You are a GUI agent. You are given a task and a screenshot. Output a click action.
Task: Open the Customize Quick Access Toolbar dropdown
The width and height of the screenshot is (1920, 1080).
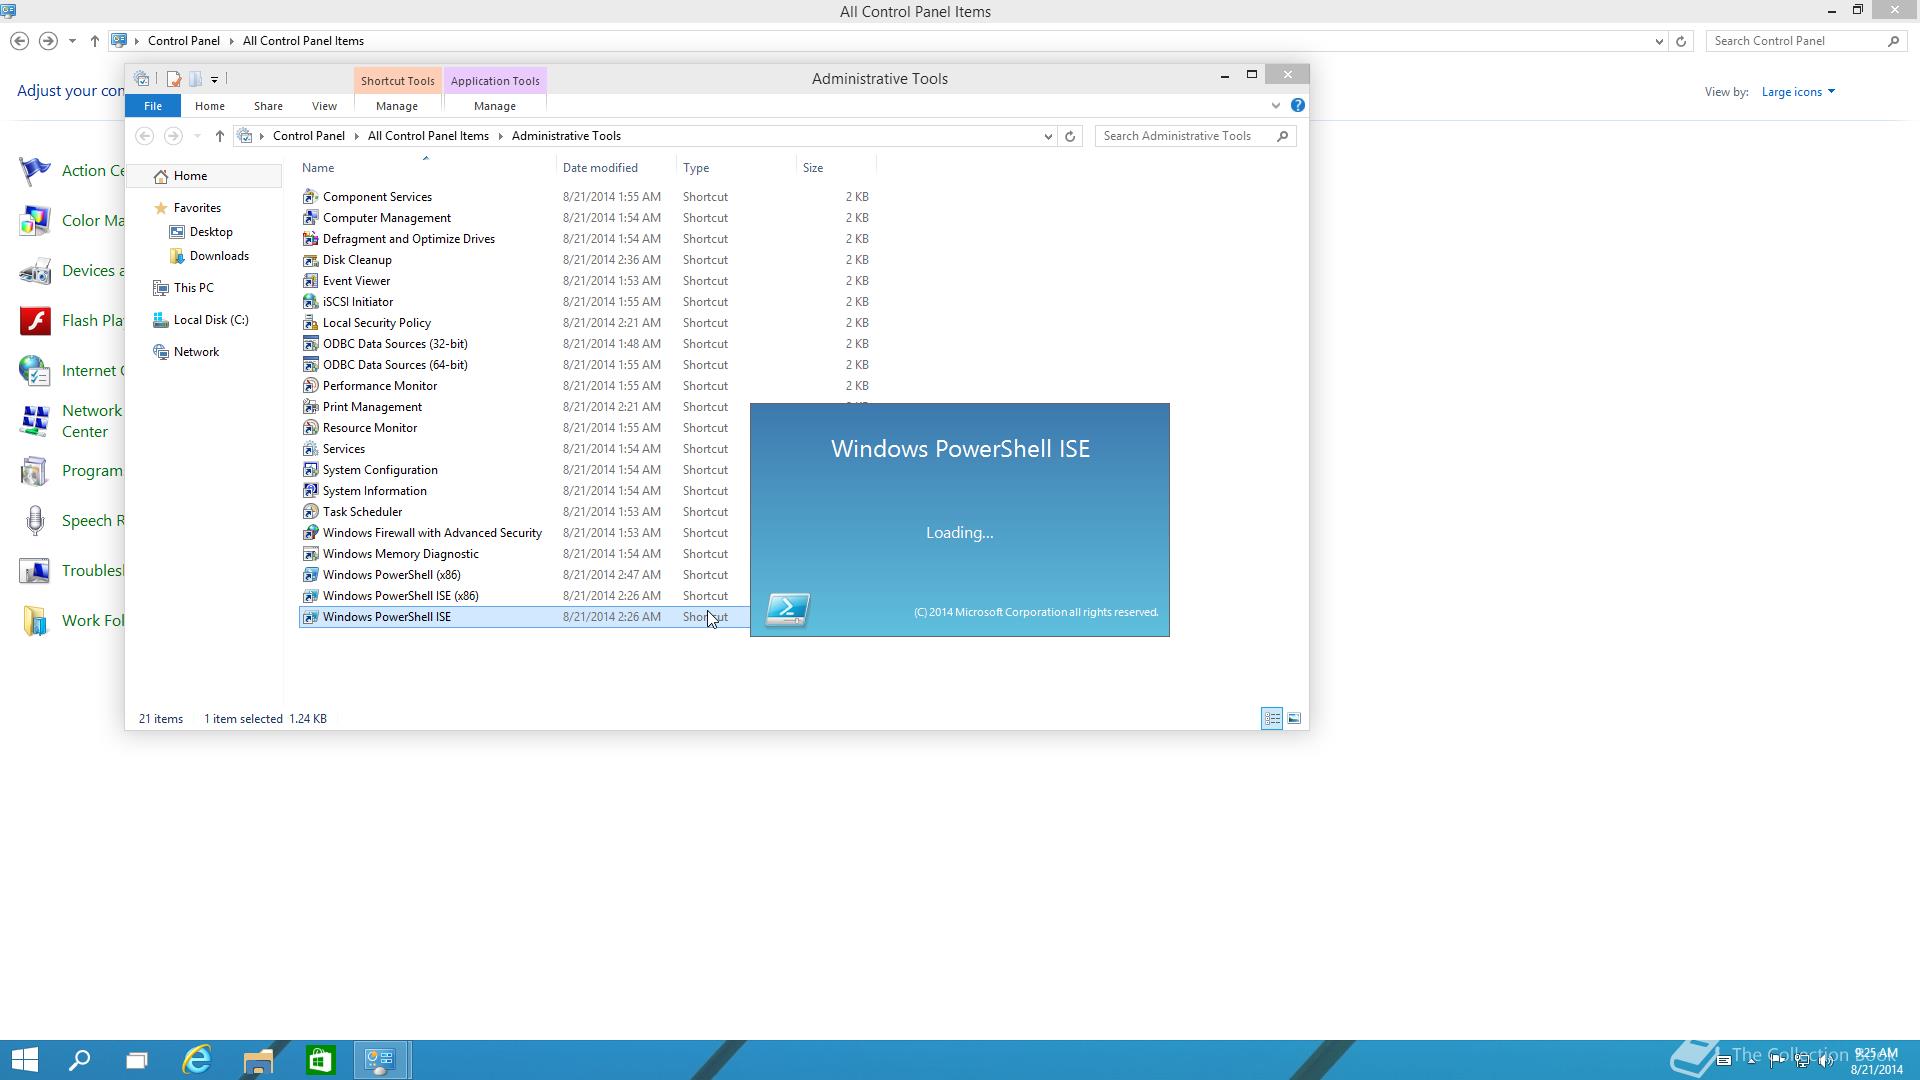pos(214,79)
